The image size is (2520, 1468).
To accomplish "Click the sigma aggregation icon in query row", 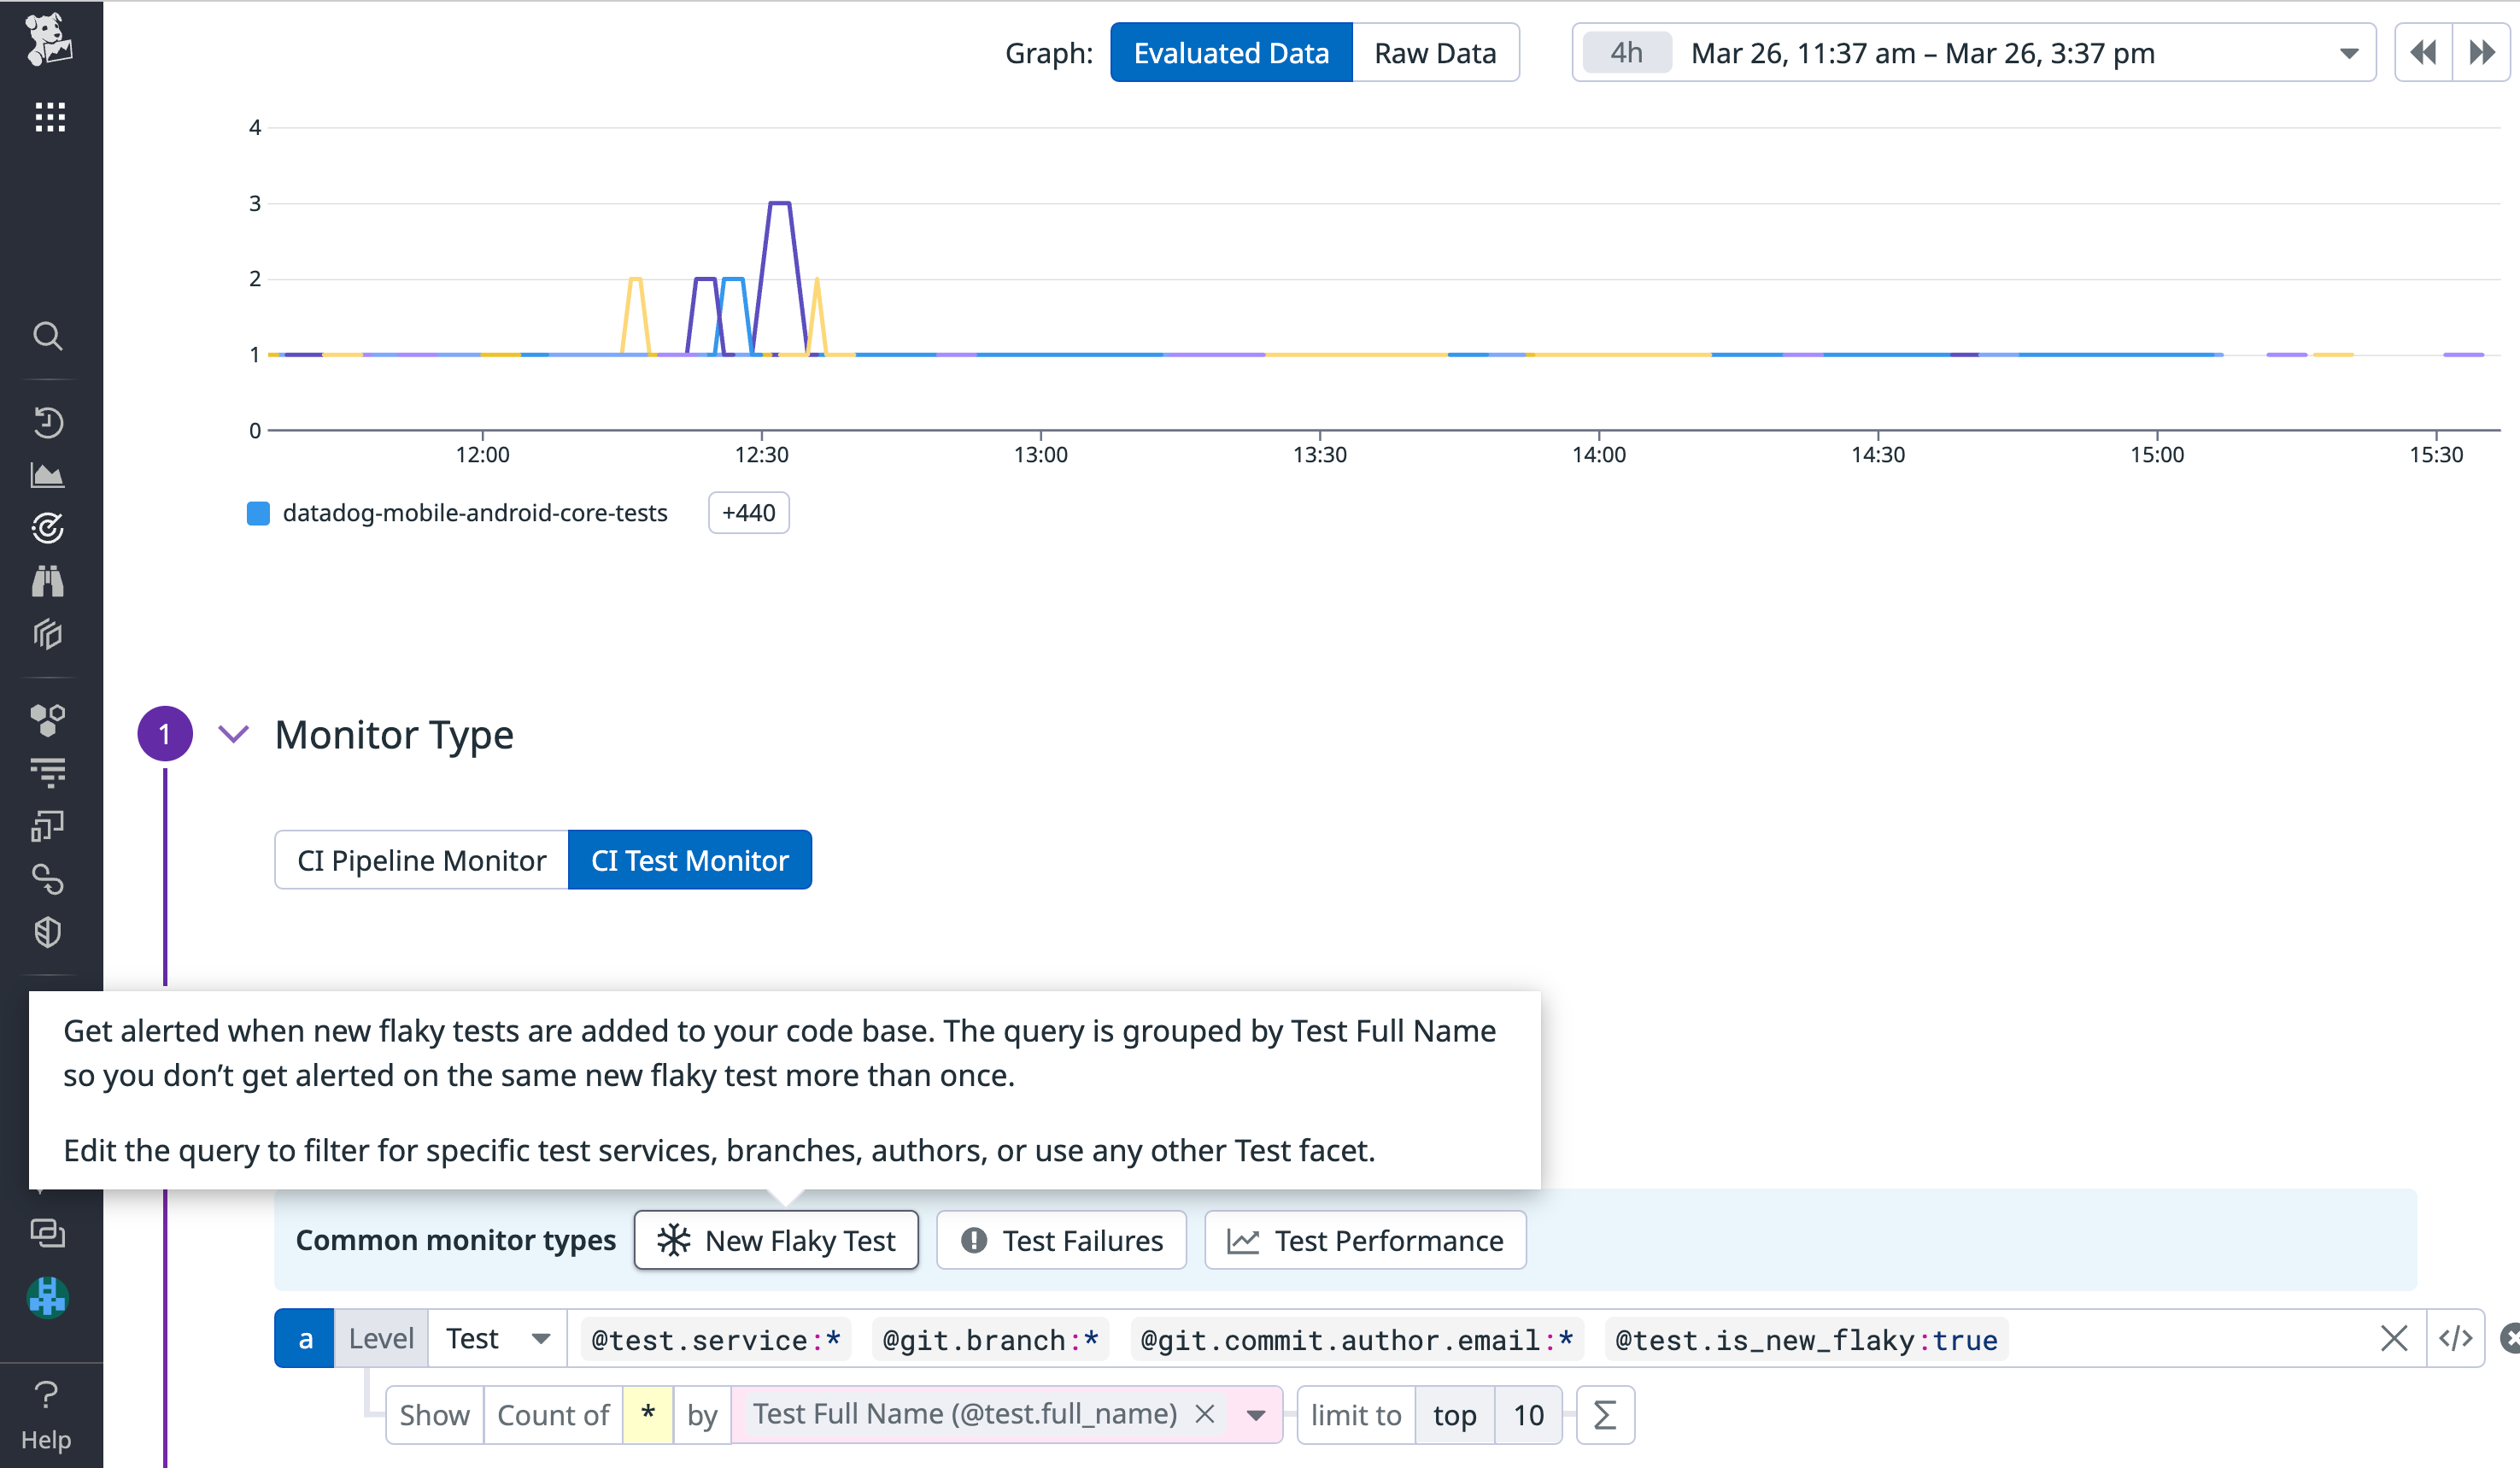I will [1605, 1414].
